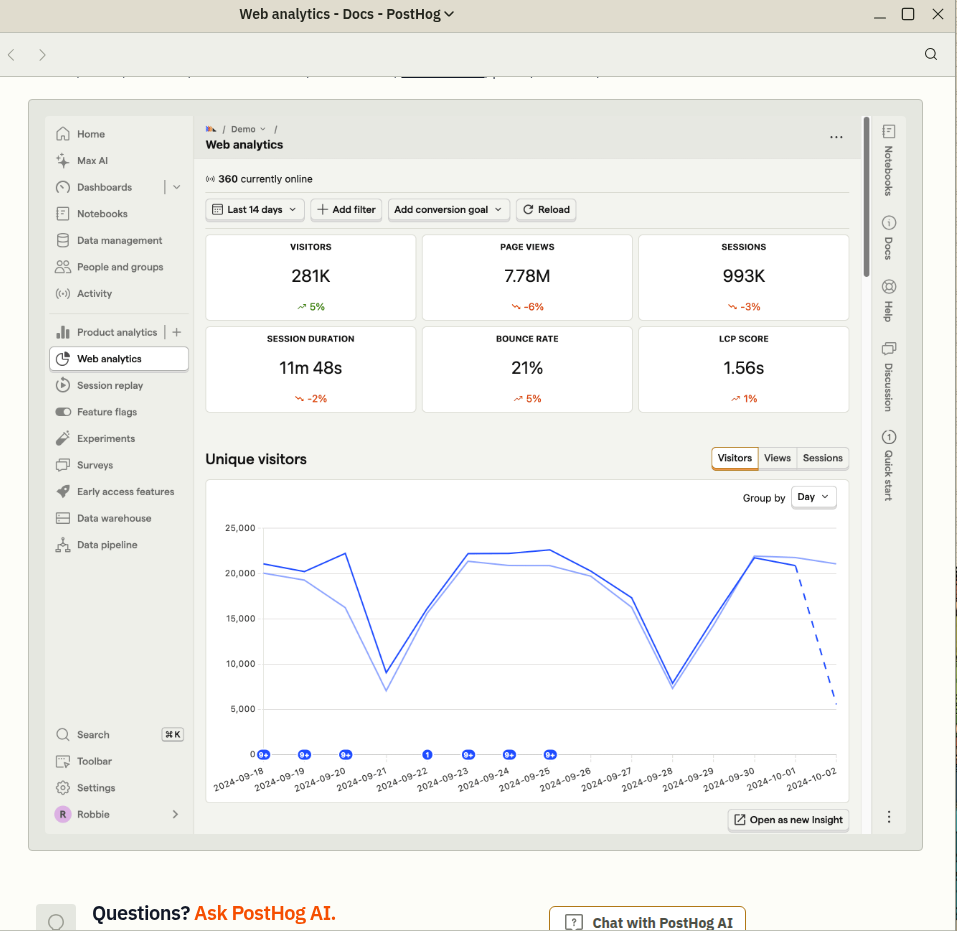Click the Reload button

(x=546, y=209)
